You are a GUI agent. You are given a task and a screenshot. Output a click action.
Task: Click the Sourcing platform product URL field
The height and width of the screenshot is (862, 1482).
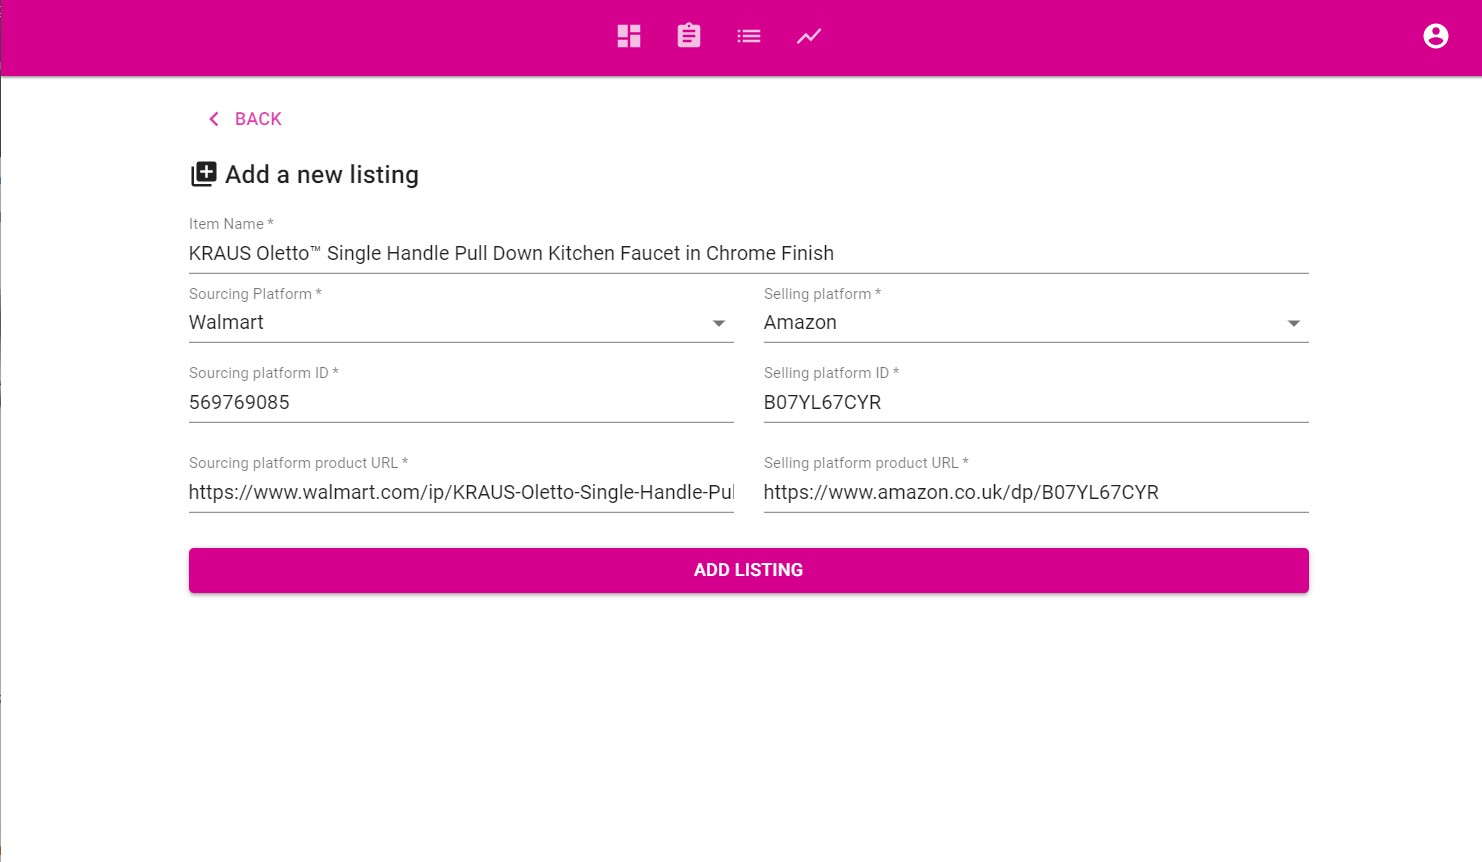click(461, 493)
